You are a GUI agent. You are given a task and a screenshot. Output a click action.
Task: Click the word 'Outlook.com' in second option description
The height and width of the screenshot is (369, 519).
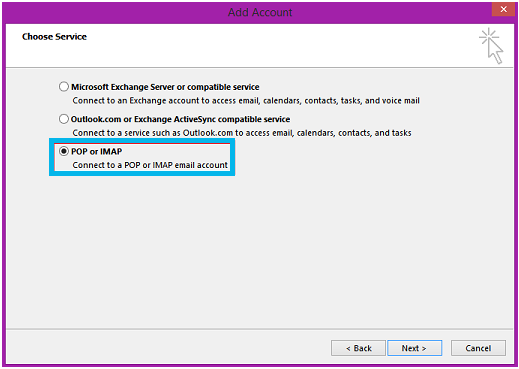[208, 133]
